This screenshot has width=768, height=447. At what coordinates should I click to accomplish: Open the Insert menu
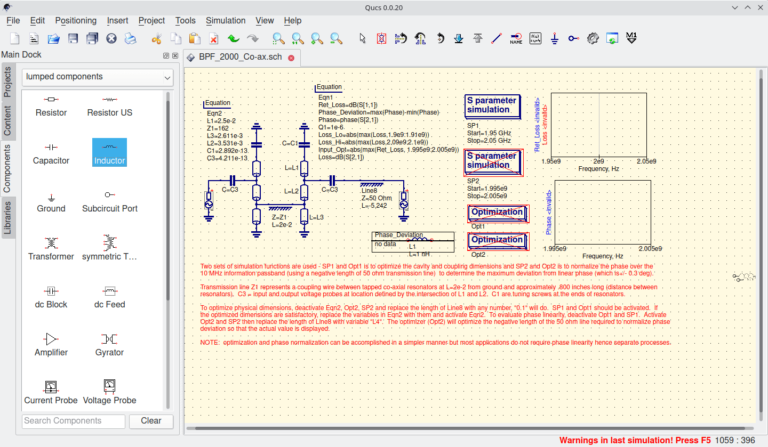click(x=118, y=21)
